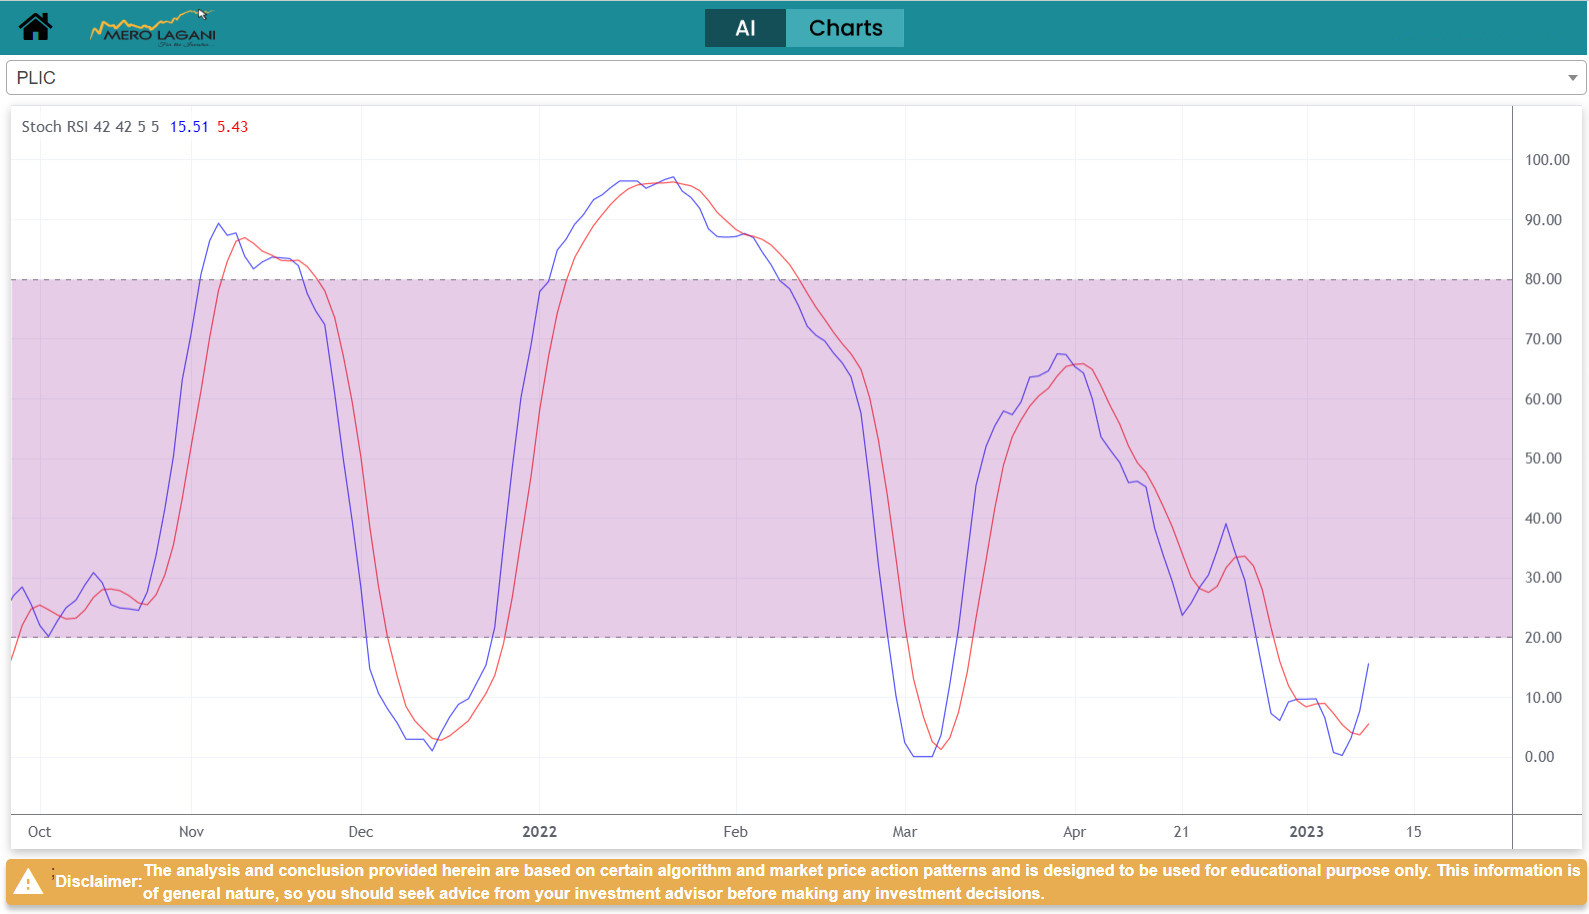
Task: Click the disclaimer text banner
Action: (860, 882)
